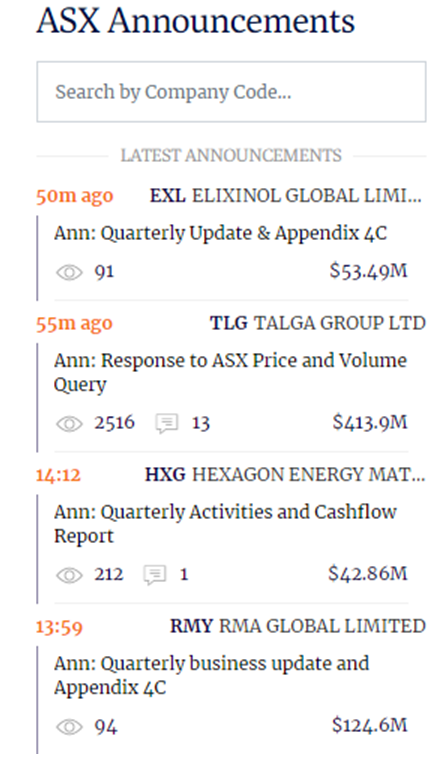Open Quarterly business update and Appendix 4C

[x=211, y=675]
